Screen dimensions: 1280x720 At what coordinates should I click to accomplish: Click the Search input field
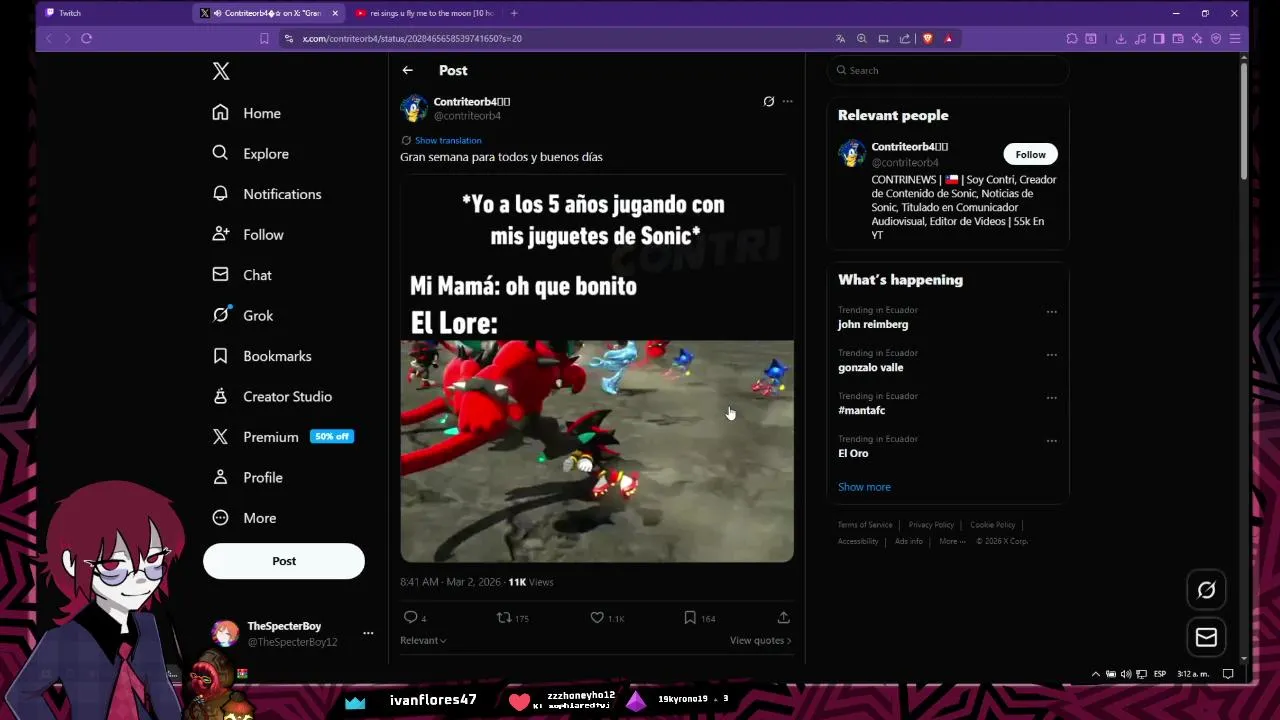[x=948, y=70]
